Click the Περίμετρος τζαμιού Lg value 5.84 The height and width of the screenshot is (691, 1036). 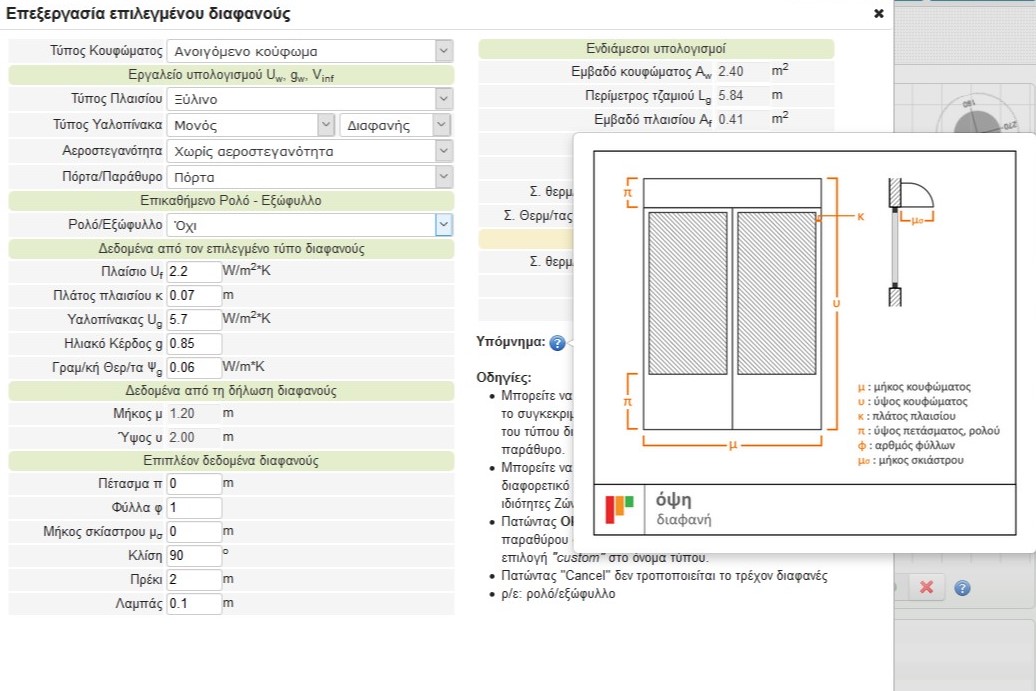click(x=743, y=95)
